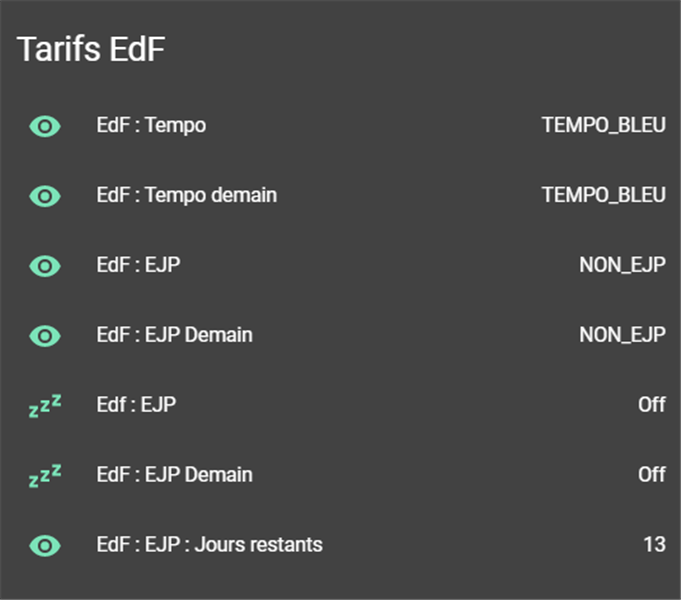
Task: Click the eye icon beside EdF : Tempo
Action: [x=45, y=126]
